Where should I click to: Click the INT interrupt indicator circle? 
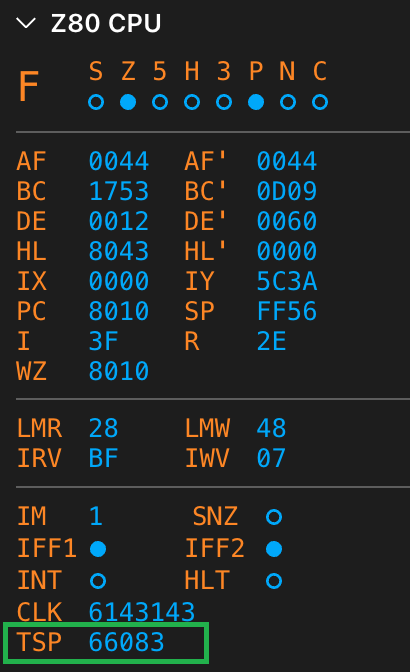[98, 581]
